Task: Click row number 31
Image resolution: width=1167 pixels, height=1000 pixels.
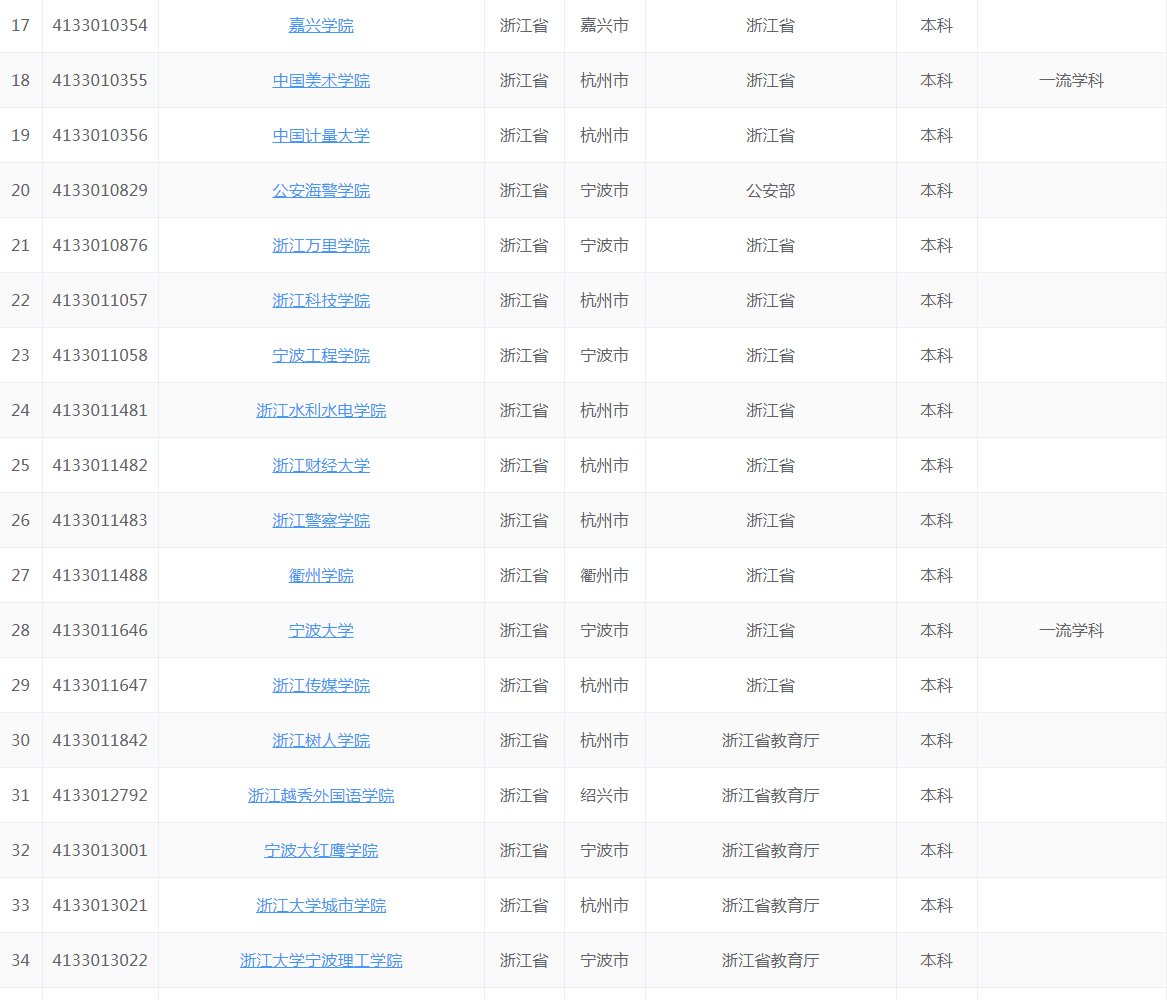Action: [x=21, y=796]
